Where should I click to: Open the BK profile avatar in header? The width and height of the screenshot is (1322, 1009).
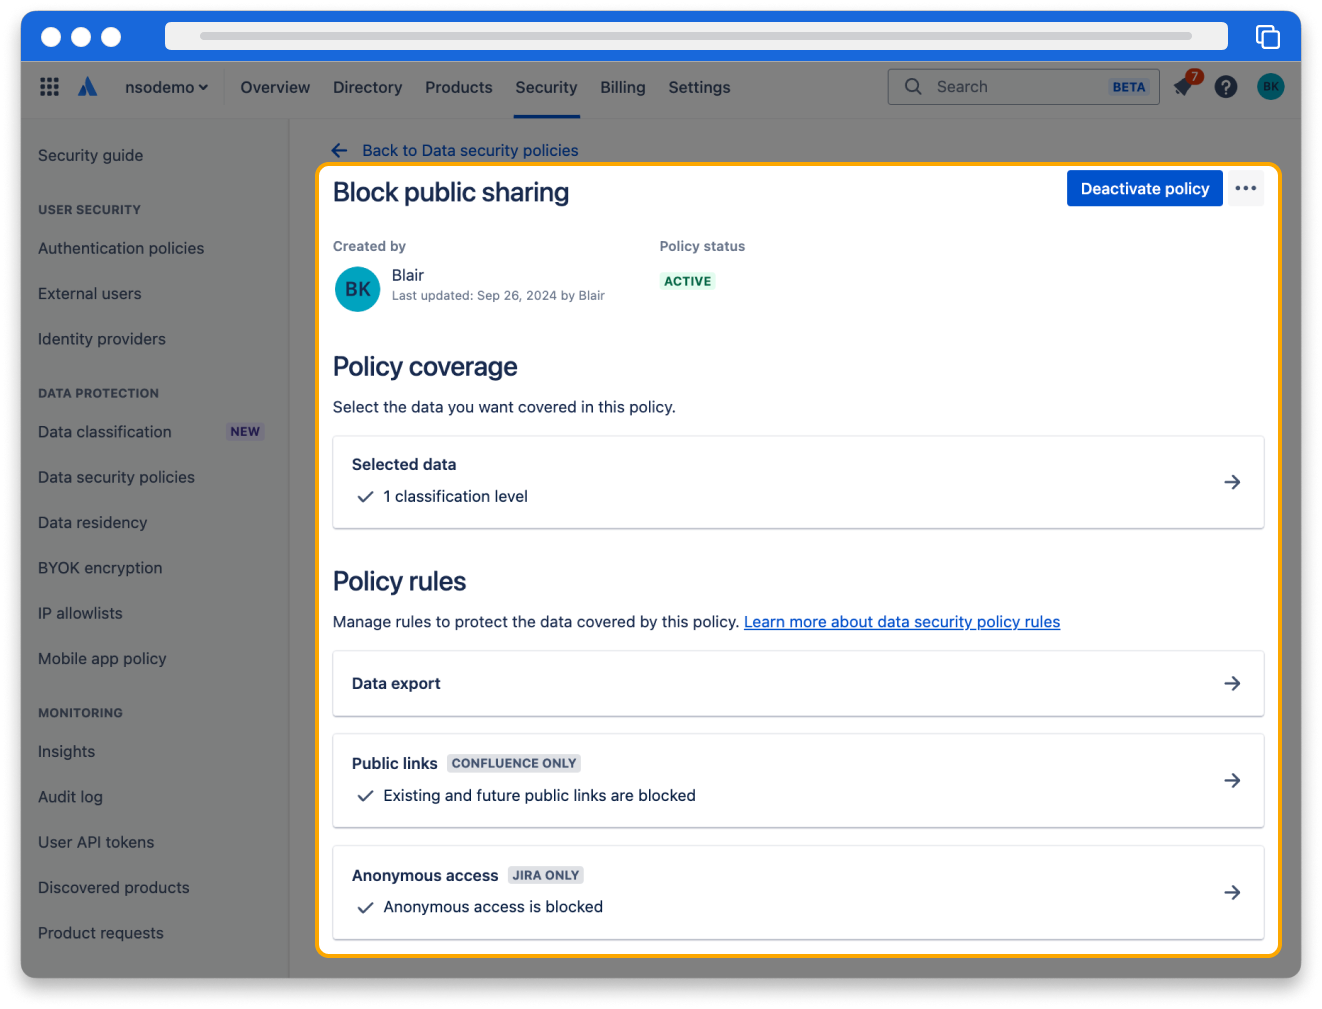click(x=1270, y=87)
